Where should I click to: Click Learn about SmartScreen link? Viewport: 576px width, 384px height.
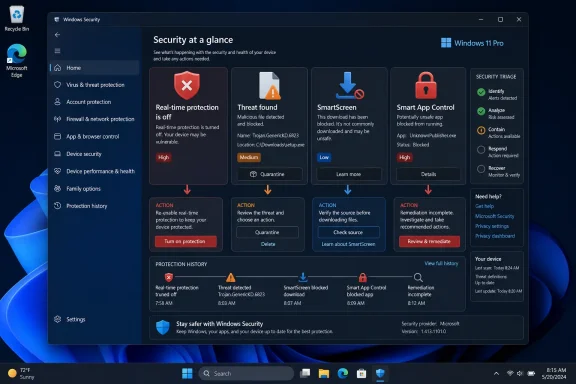(x=348, y=244)
